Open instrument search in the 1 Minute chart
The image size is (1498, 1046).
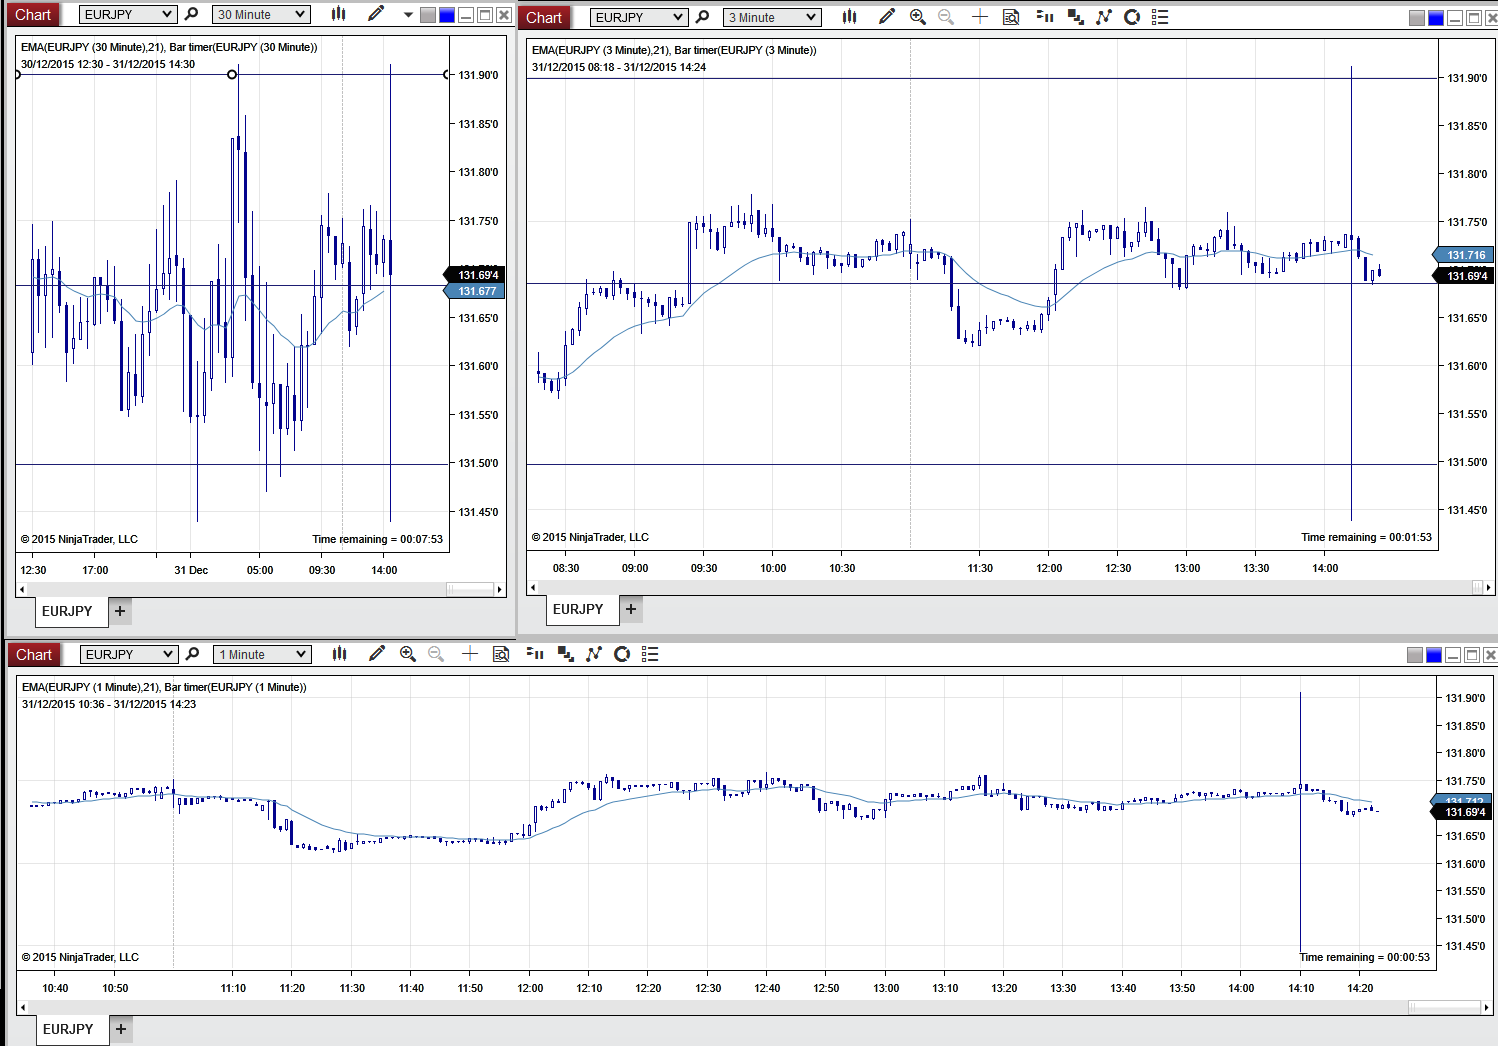[x=193, y=654]
